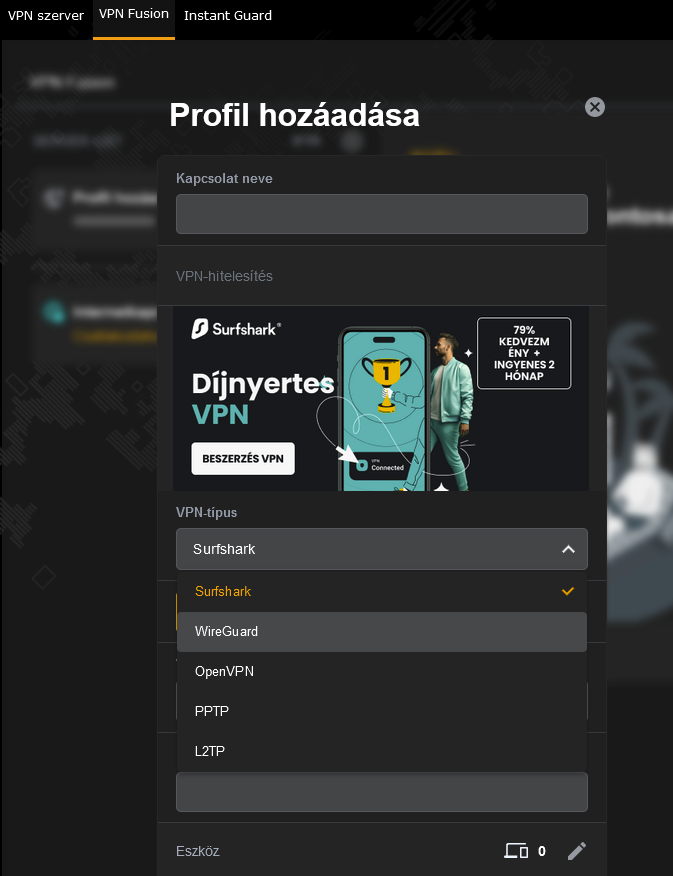Click the pencil edit icon beside Eszköz
Screen dimensions: 673x876
tap(577, 851)
